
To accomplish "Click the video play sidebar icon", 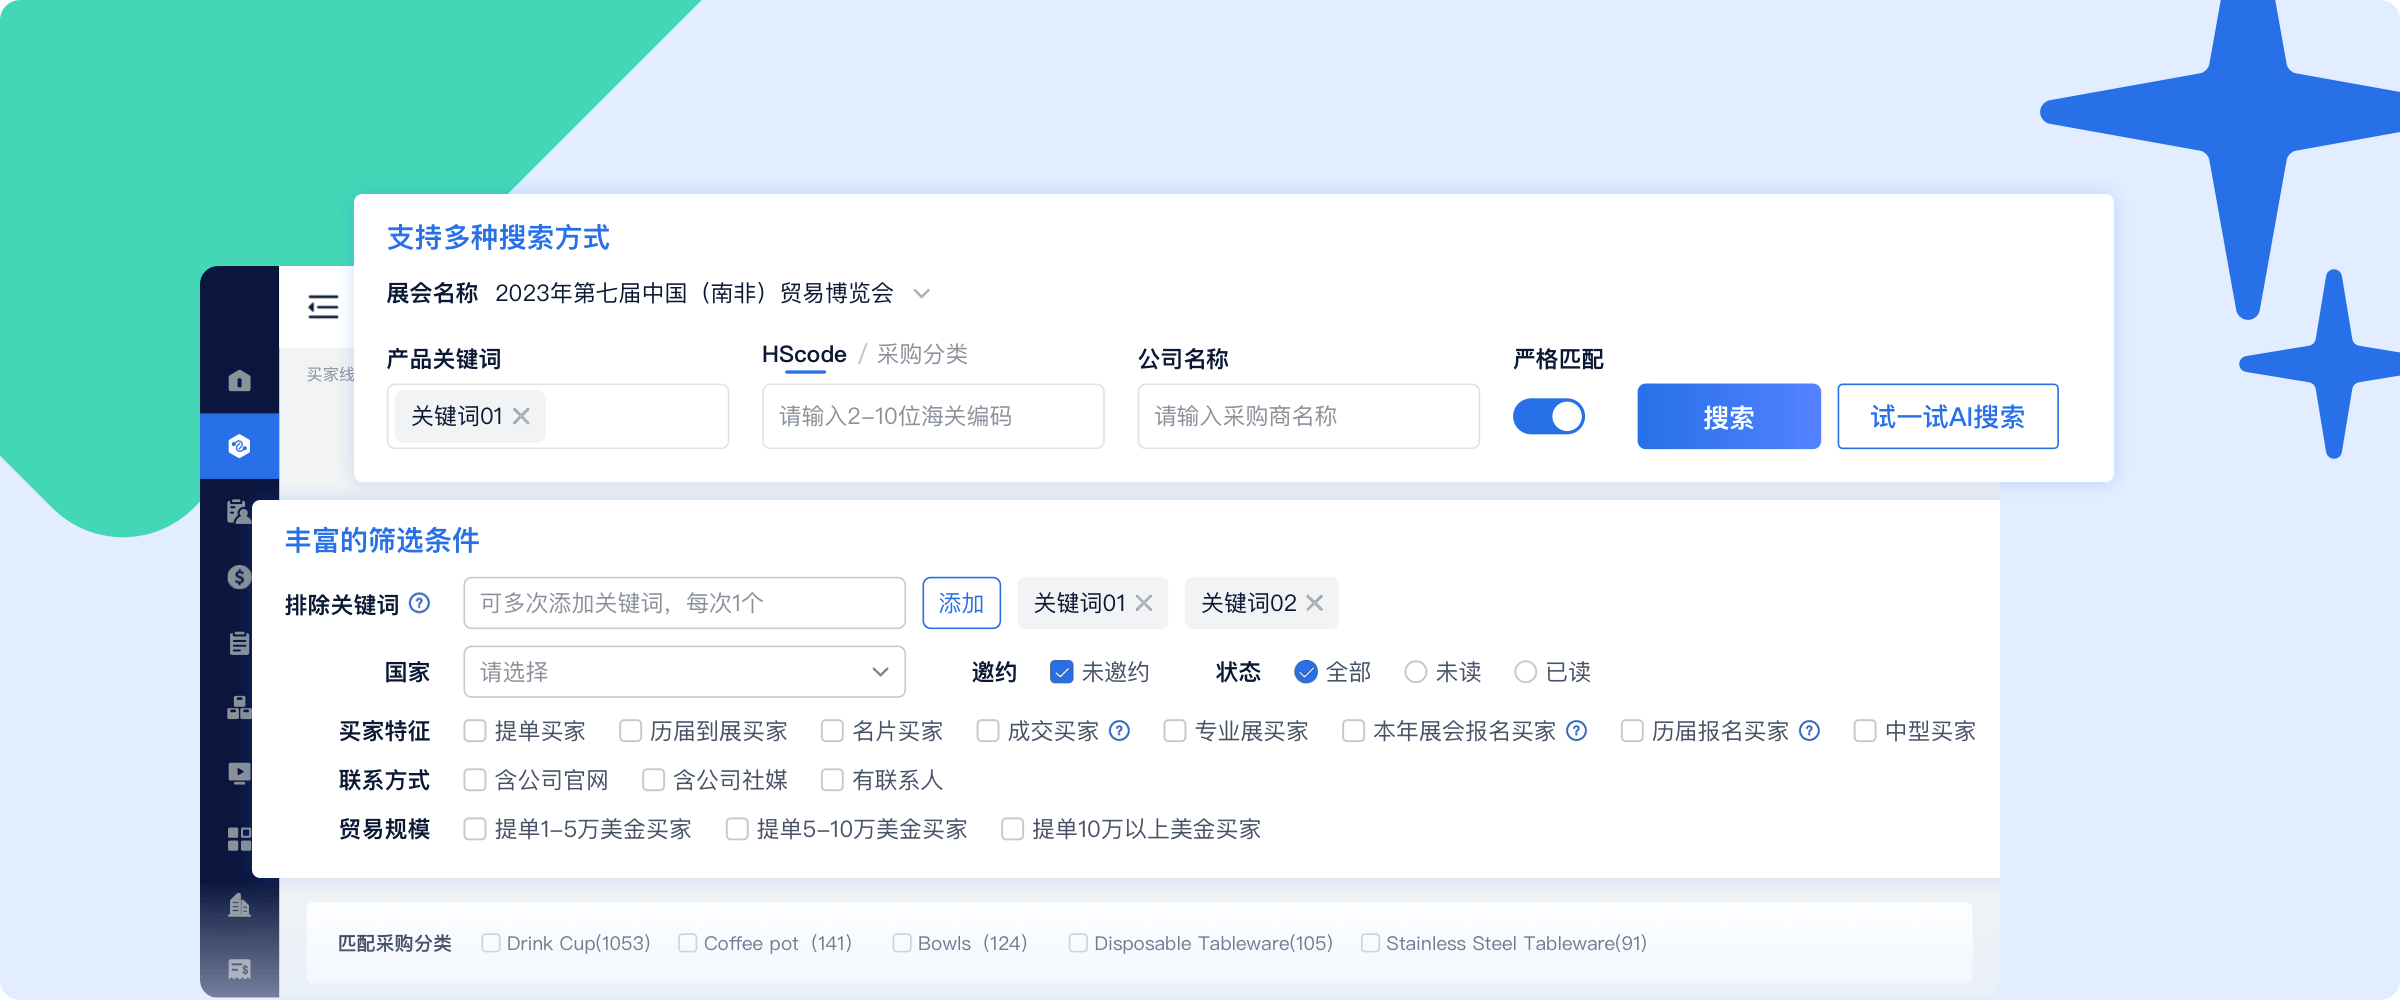I will pos(239,773).
